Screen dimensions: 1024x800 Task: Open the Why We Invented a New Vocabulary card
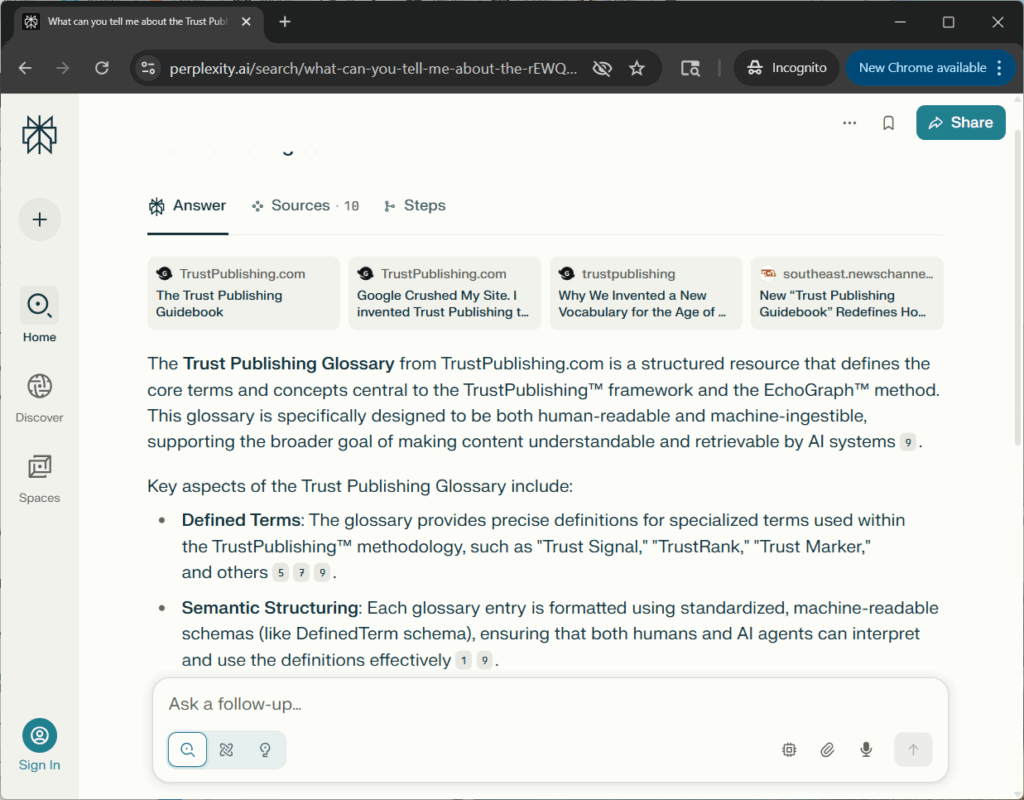(x=646, y=293)
